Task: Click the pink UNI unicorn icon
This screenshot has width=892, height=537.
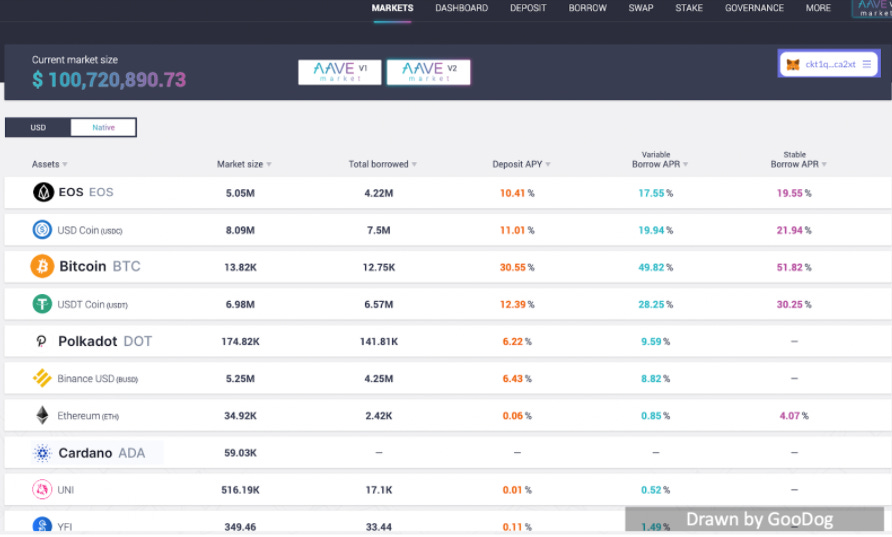Action: pos(42,489)
